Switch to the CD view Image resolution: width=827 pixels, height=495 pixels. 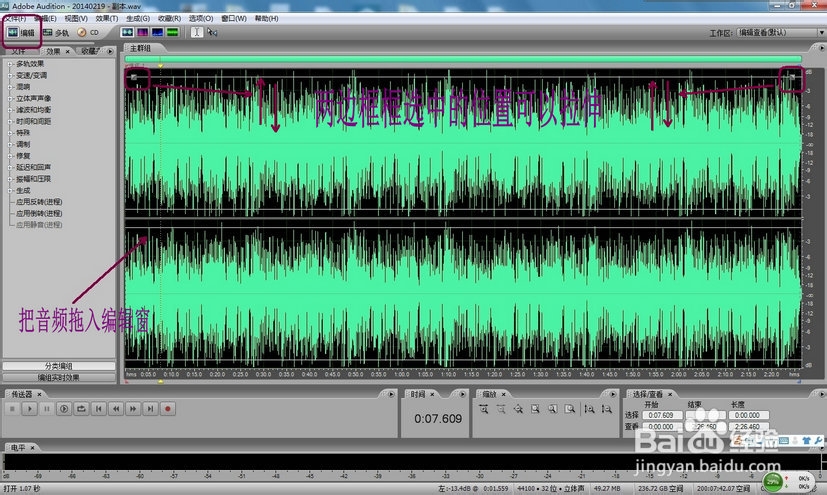click(x=88, y=33)
